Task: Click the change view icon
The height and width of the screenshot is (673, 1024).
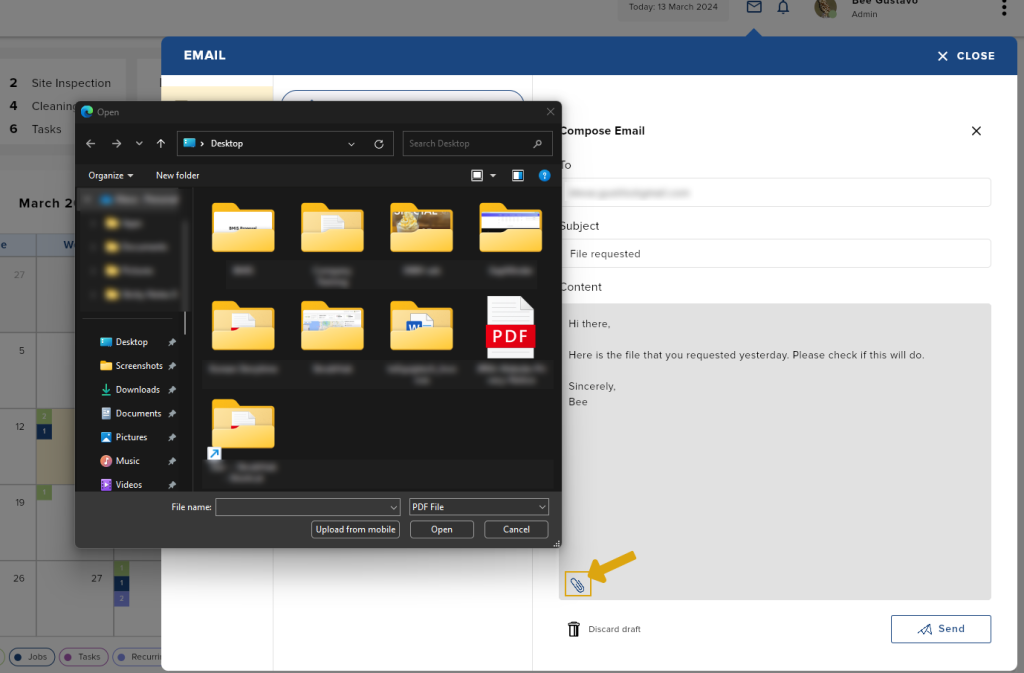Action: point(477,176)
